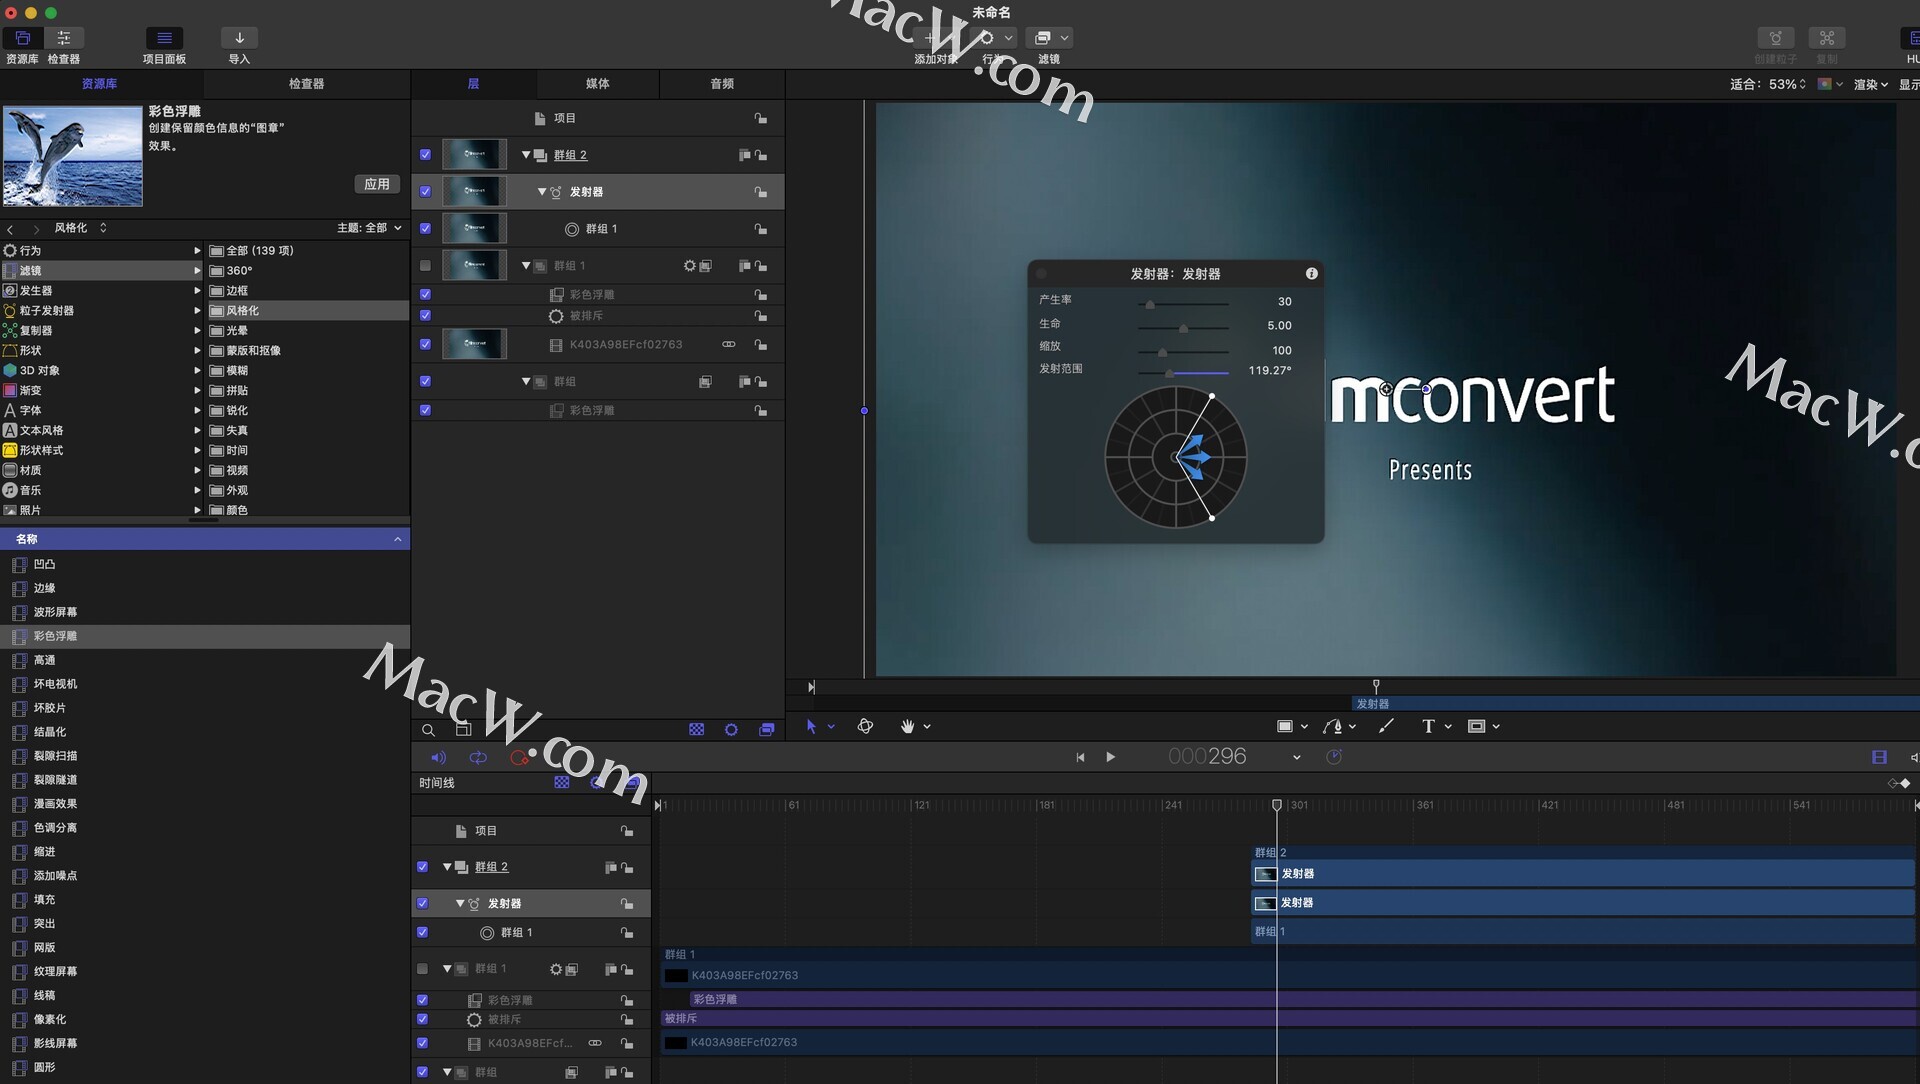Screen dimensions: 1920x1084
Task: Switch to the 媒体 tab
Action: (x=597, y=84)
